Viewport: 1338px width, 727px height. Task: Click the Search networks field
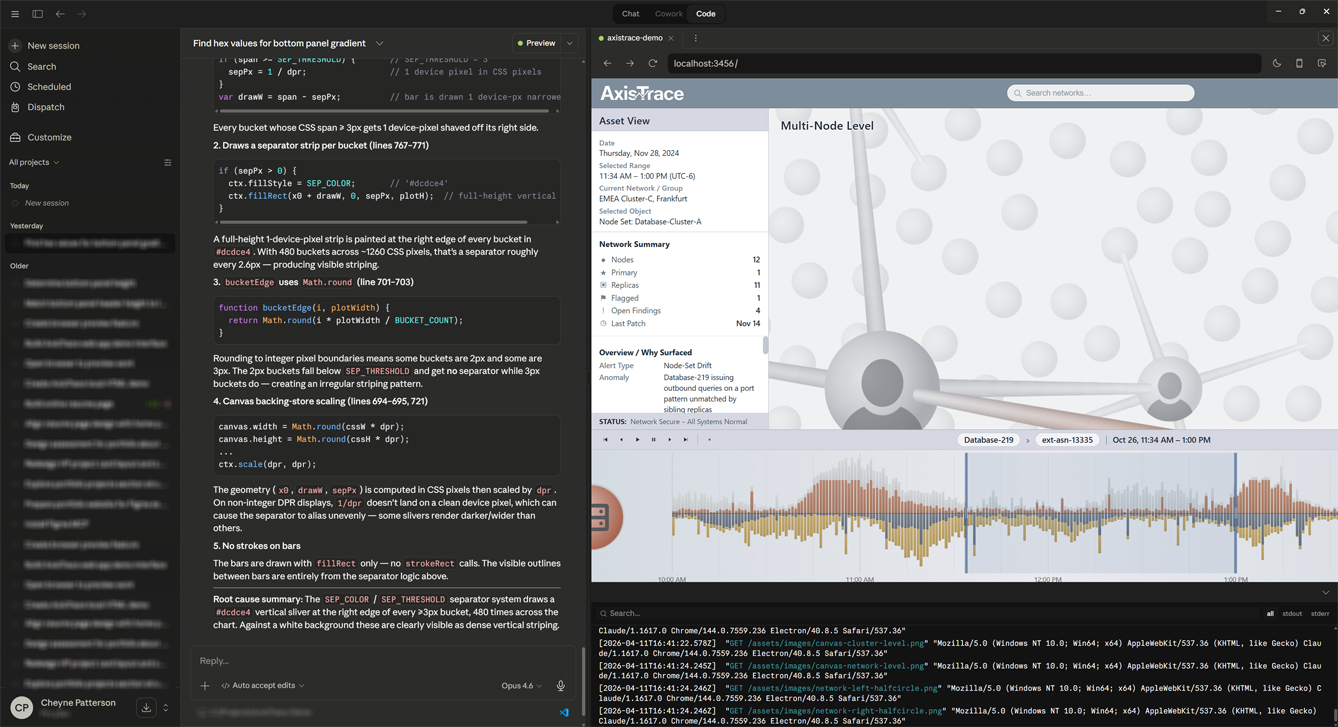(x=1100, y=93)
